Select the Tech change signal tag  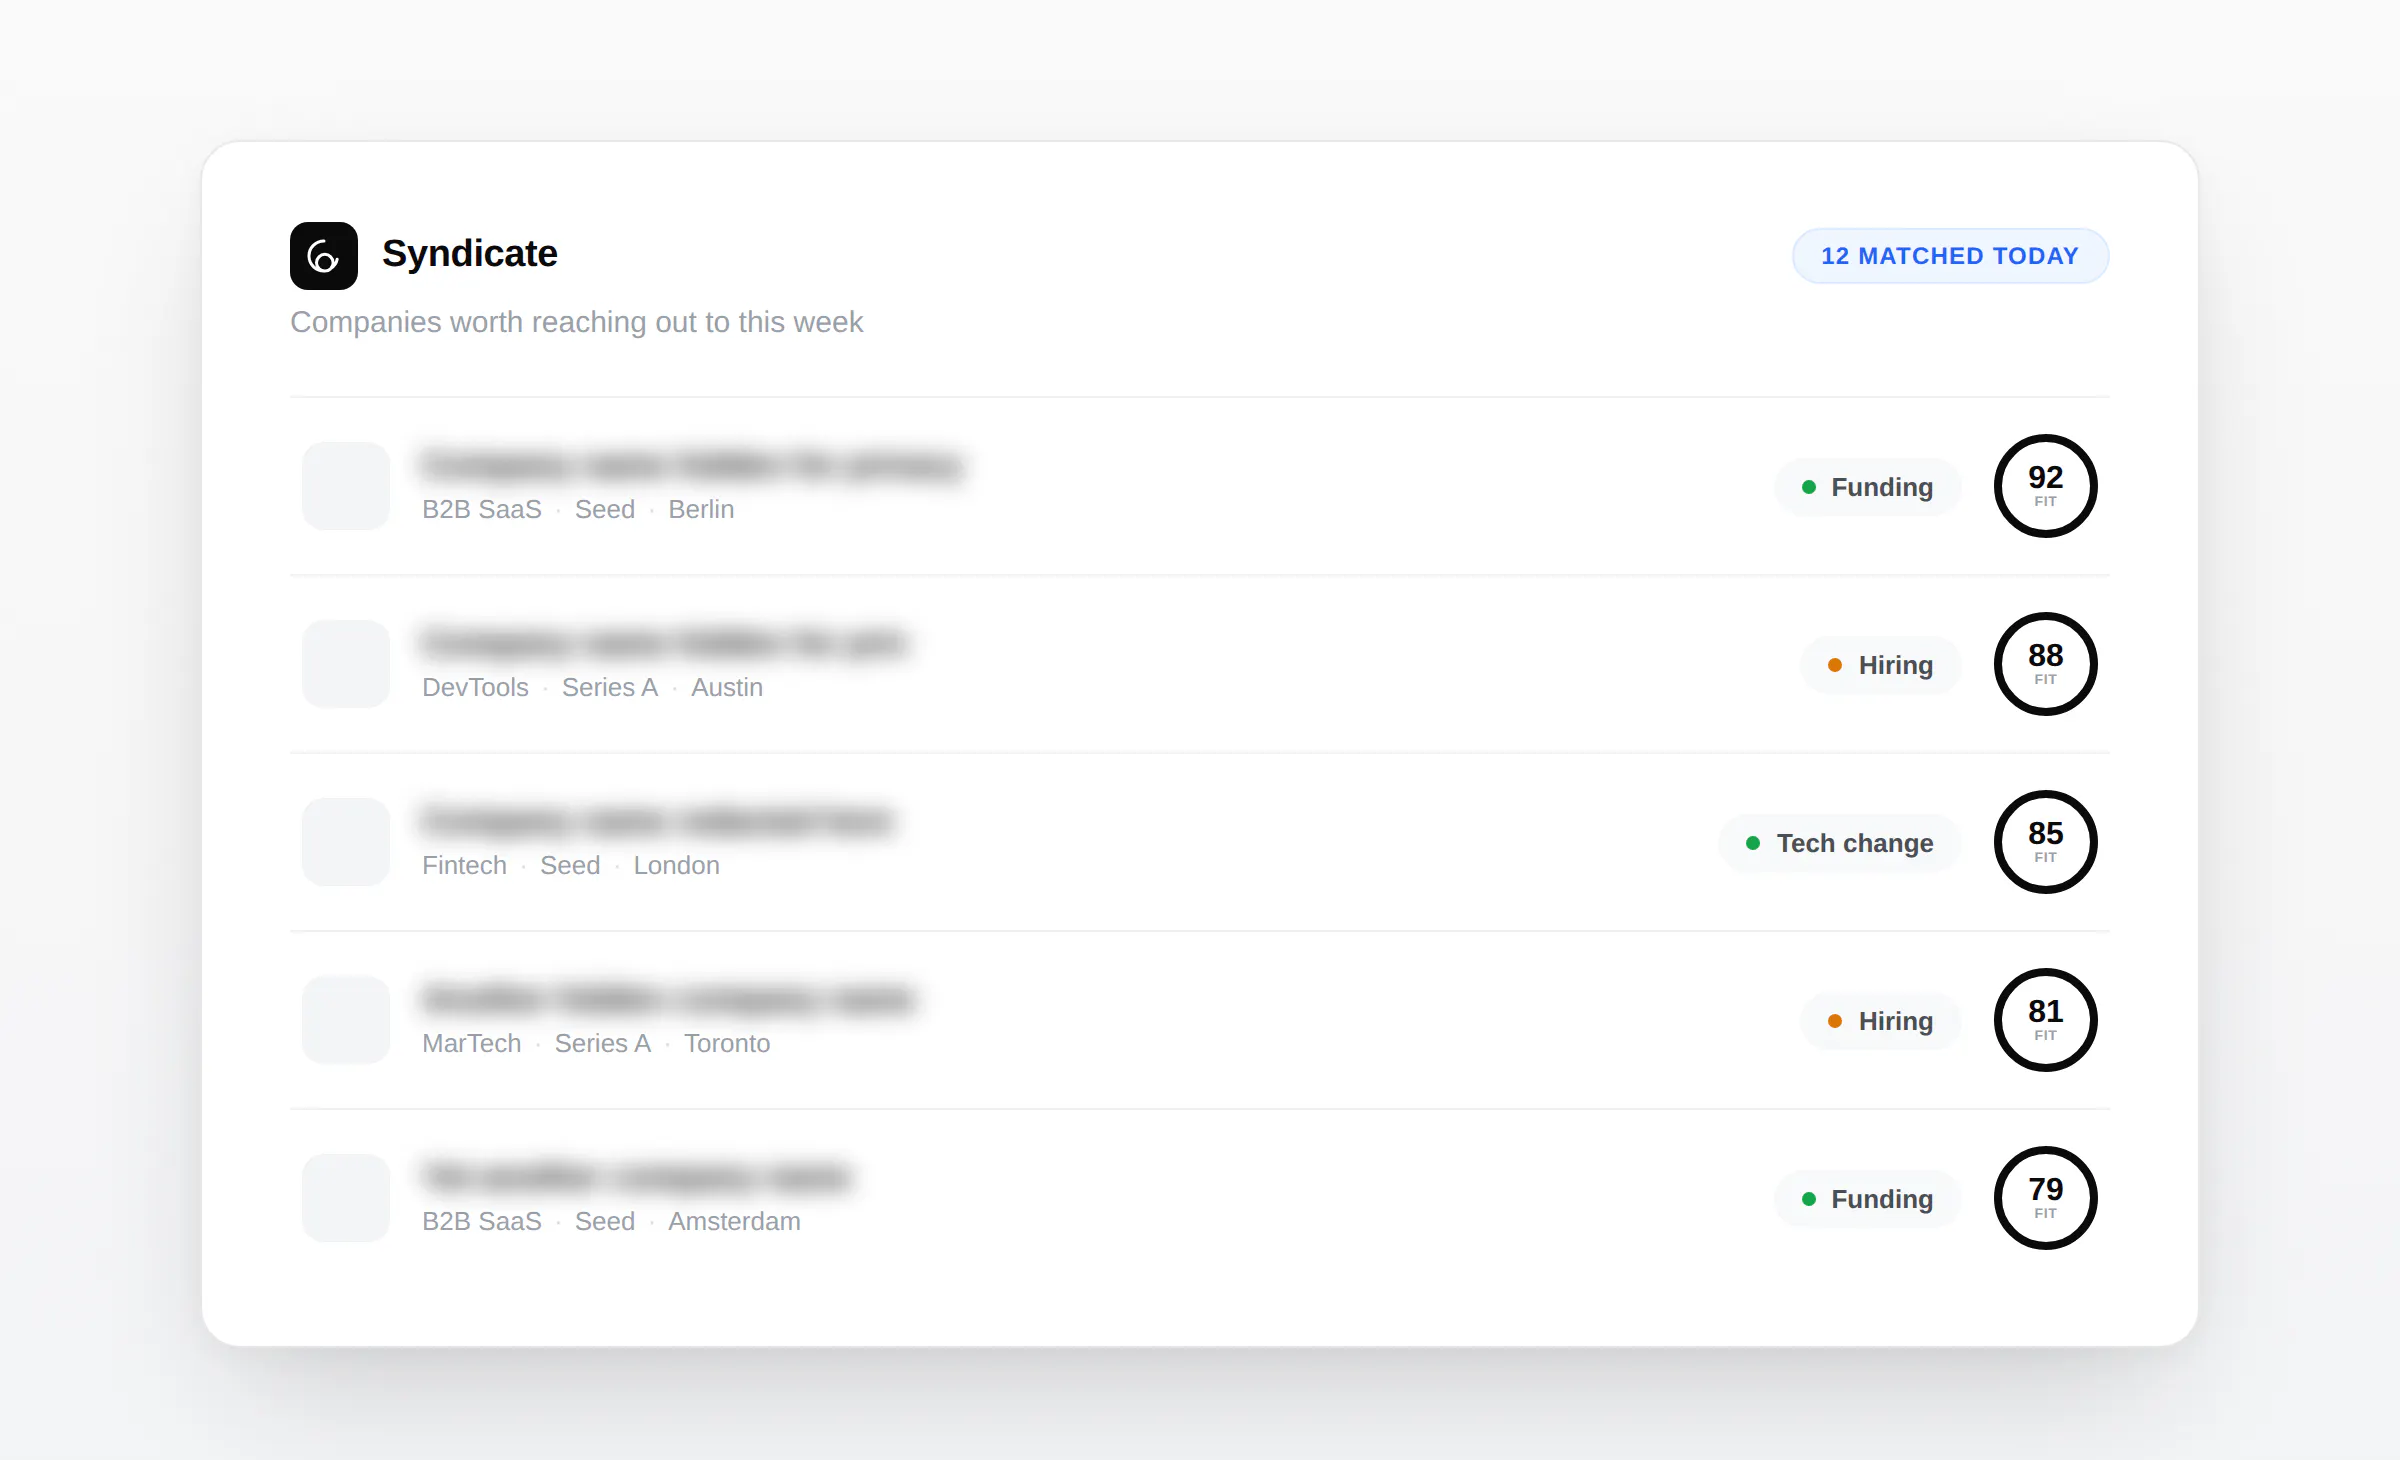click(1840, 843)
